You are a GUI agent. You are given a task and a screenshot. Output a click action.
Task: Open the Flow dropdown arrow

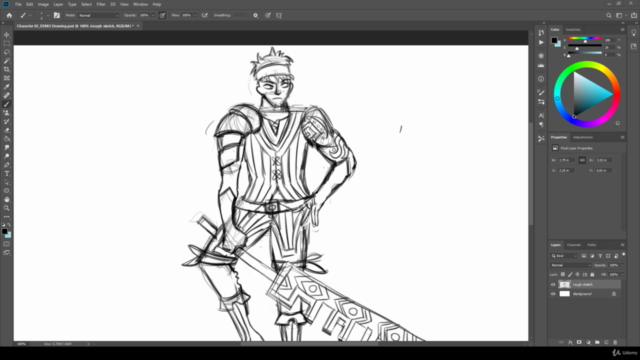[196, 16]
